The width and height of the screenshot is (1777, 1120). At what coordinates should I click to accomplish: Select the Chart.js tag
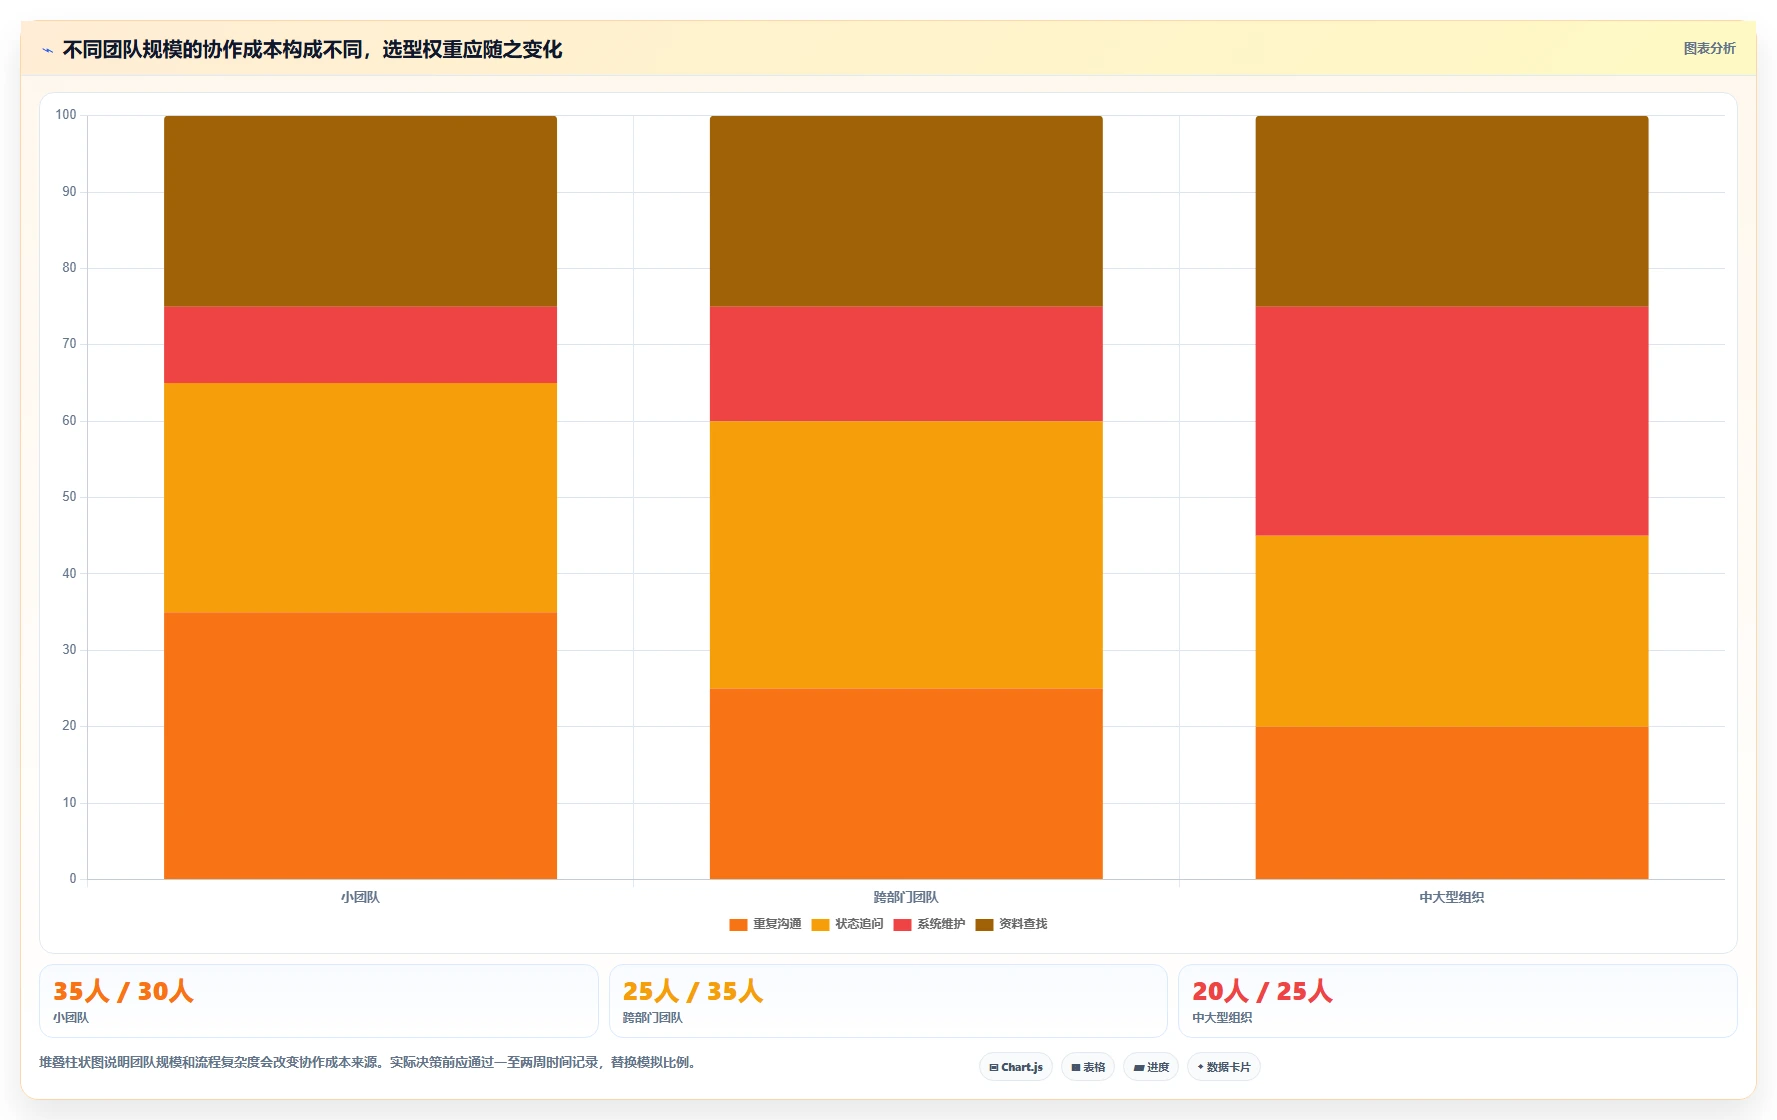coord(1016,1067)
